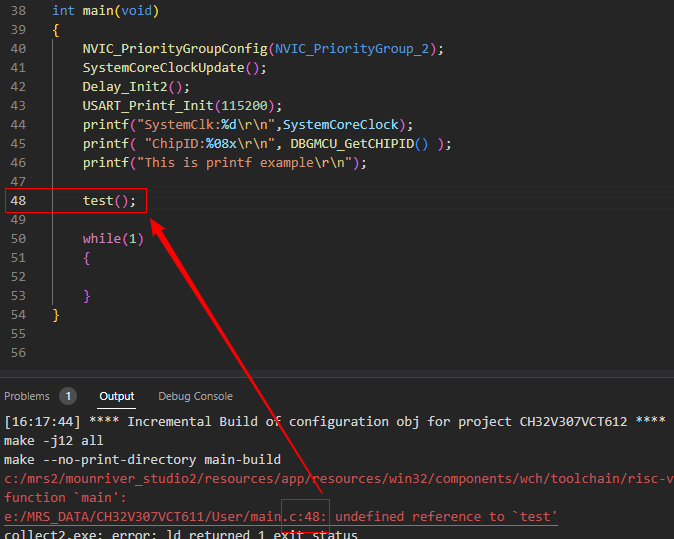674x539 pixels.
Task: Click line number 38 in the gutter
Action: (x=18, y=10)
